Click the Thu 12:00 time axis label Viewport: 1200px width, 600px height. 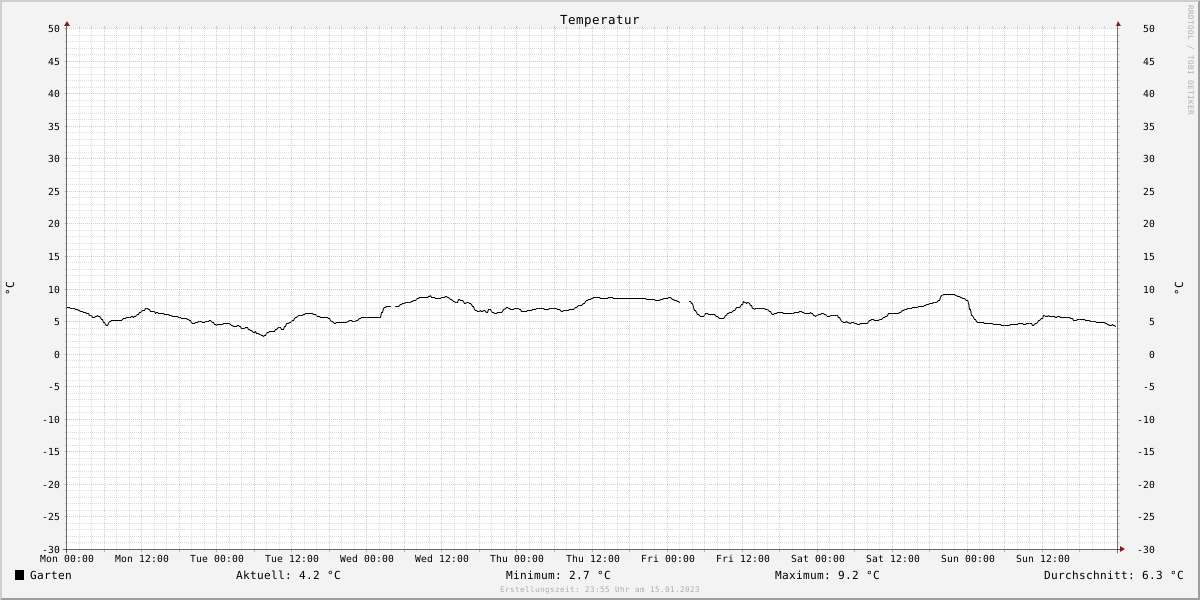click(x=593, y=559)
